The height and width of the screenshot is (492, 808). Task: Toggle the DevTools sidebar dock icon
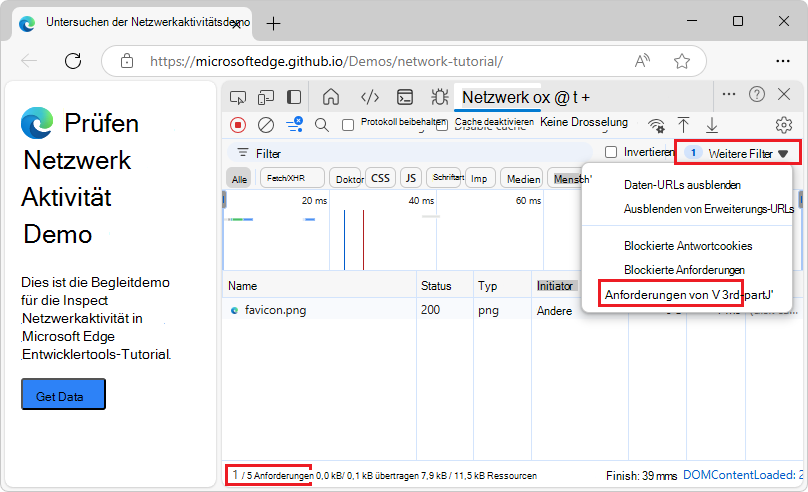click(294, 97)
